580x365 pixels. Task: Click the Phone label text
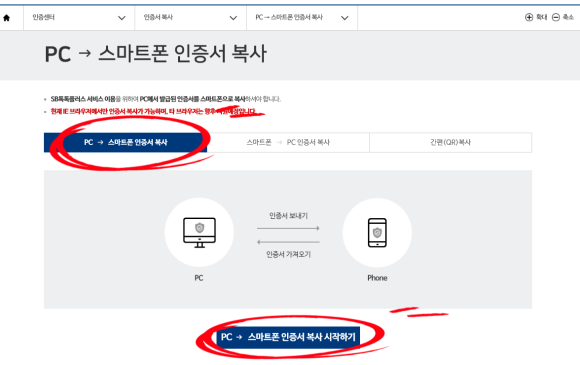tap(377, 278)
